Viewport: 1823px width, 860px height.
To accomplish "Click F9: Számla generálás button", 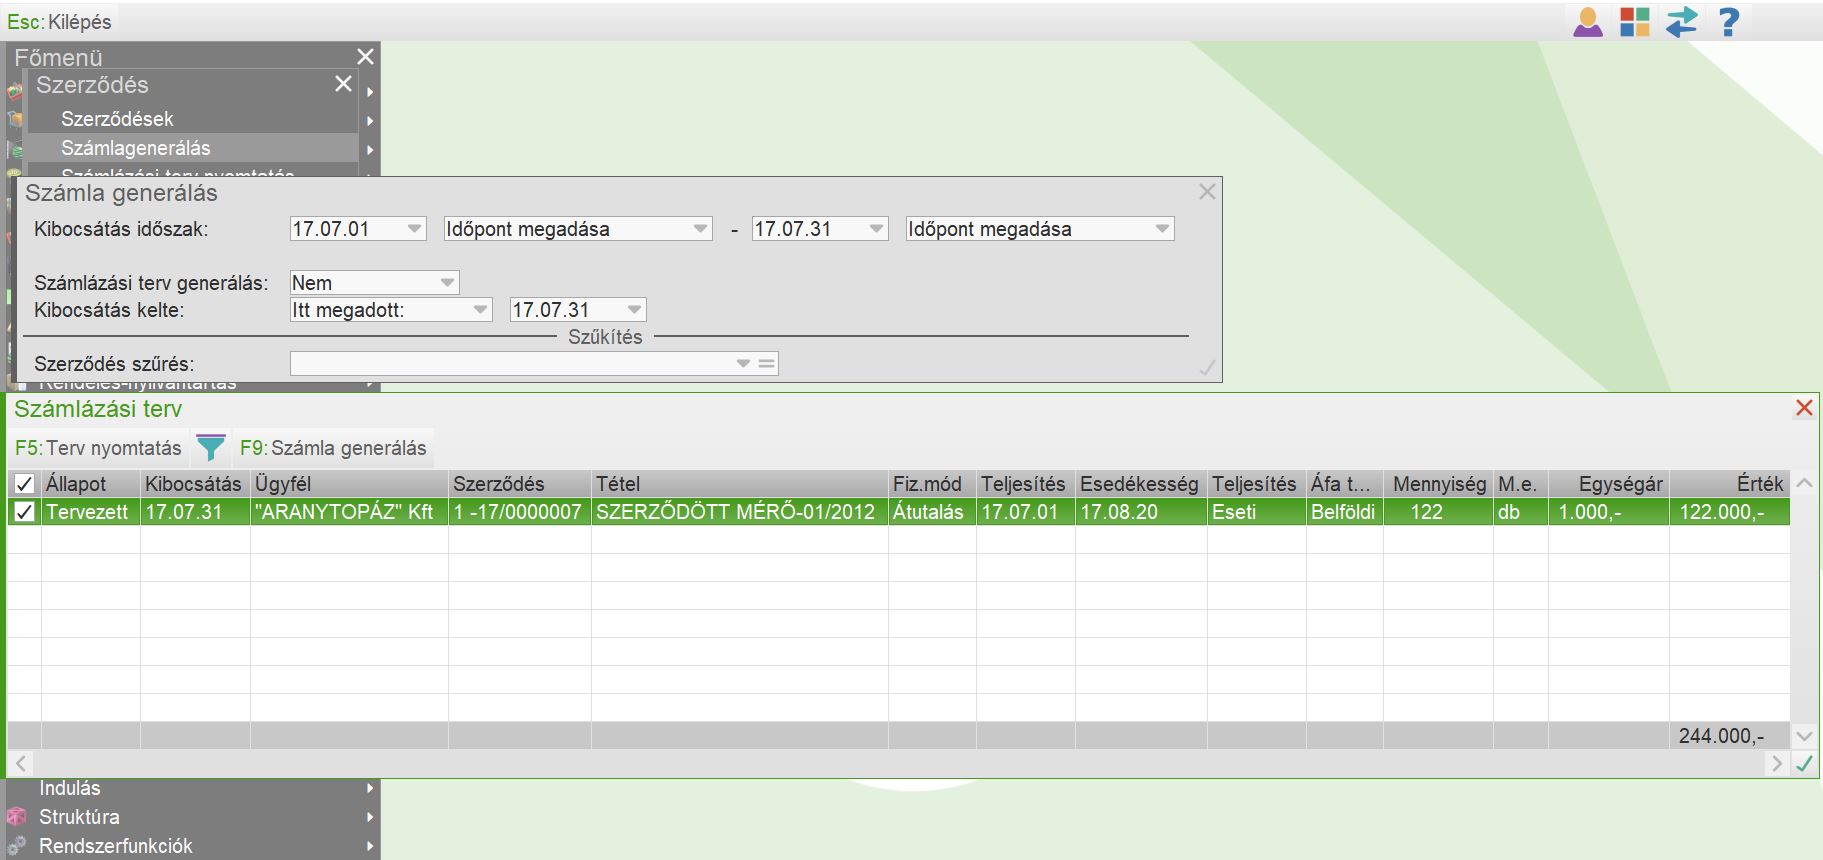I will coord(333,448).
